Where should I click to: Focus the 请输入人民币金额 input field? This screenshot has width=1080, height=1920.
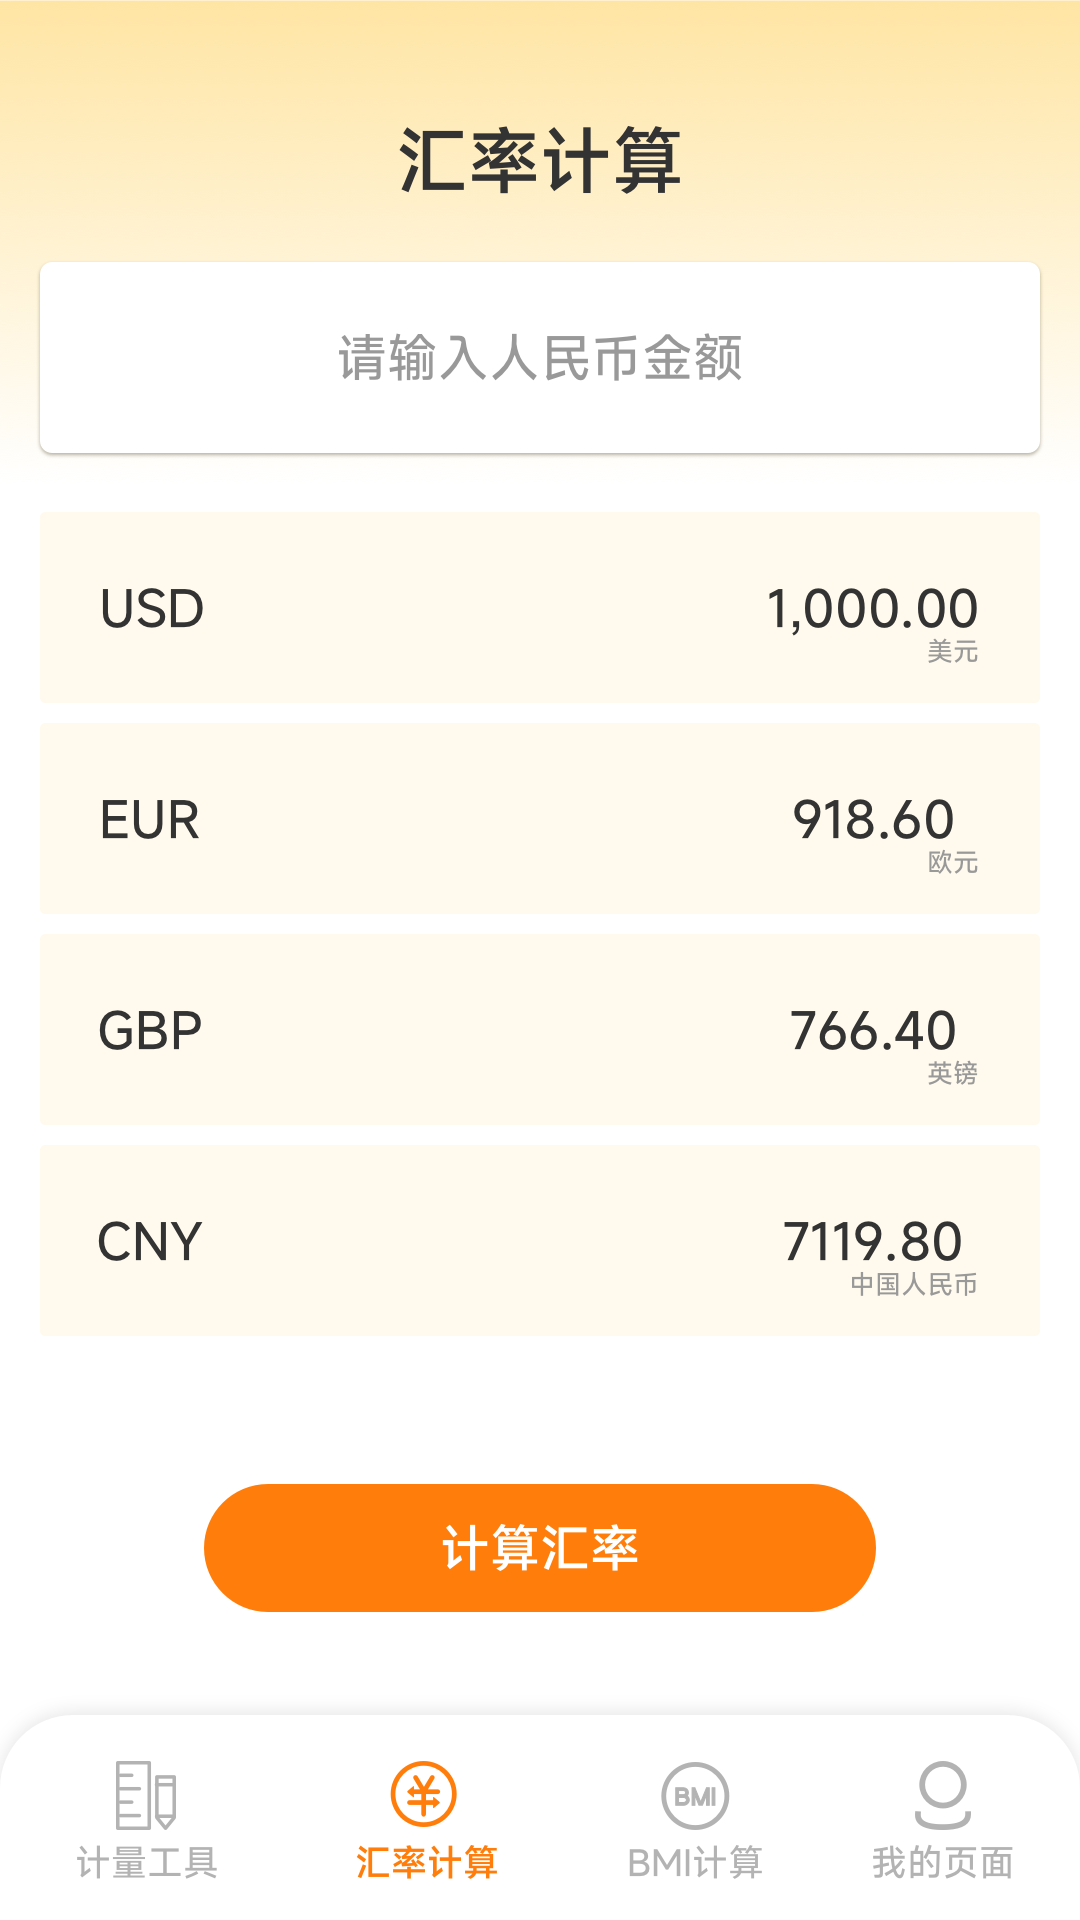pyautogui.click(x=540, y=358)
